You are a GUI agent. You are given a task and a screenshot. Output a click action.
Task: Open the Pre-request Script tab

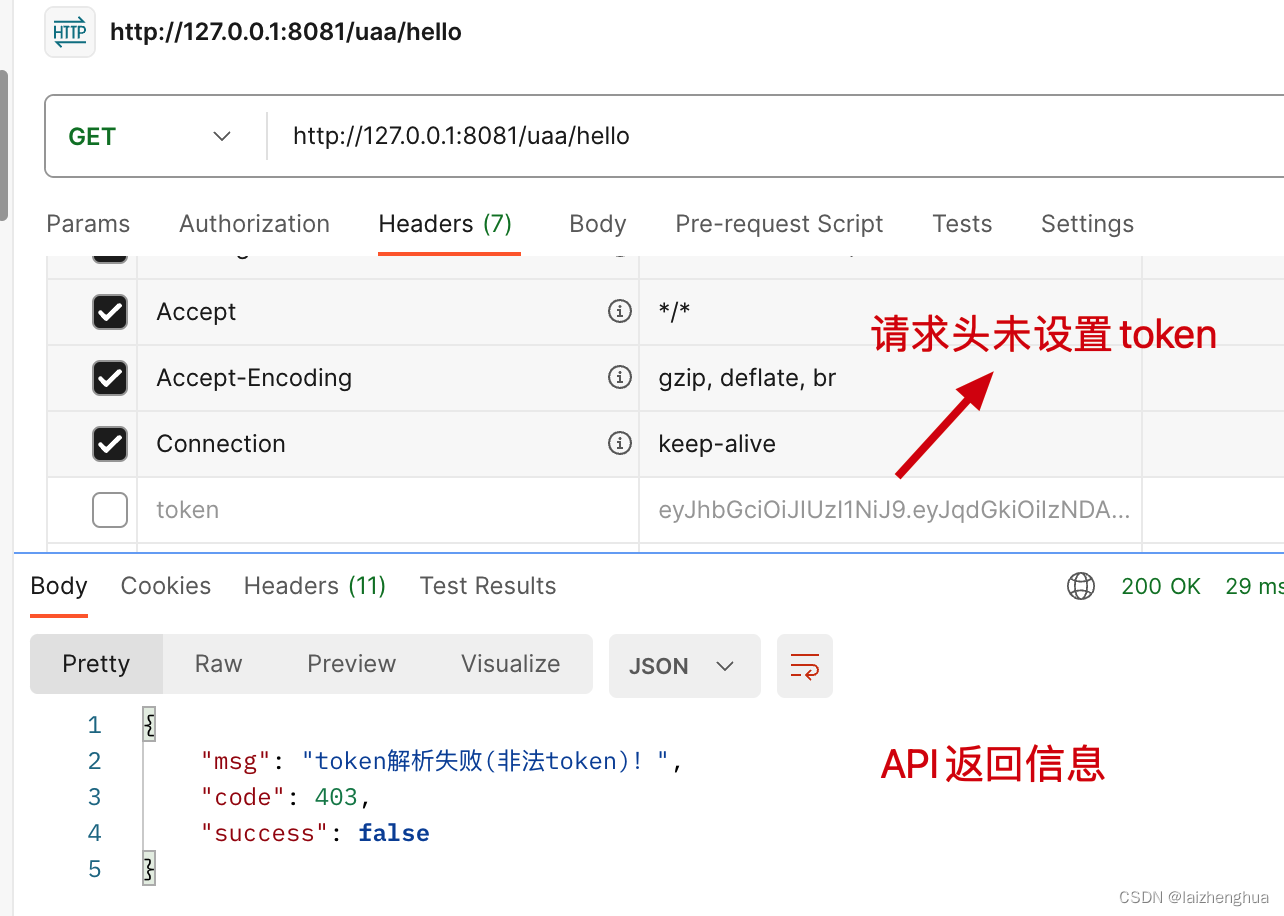click(x=779, y=224)
